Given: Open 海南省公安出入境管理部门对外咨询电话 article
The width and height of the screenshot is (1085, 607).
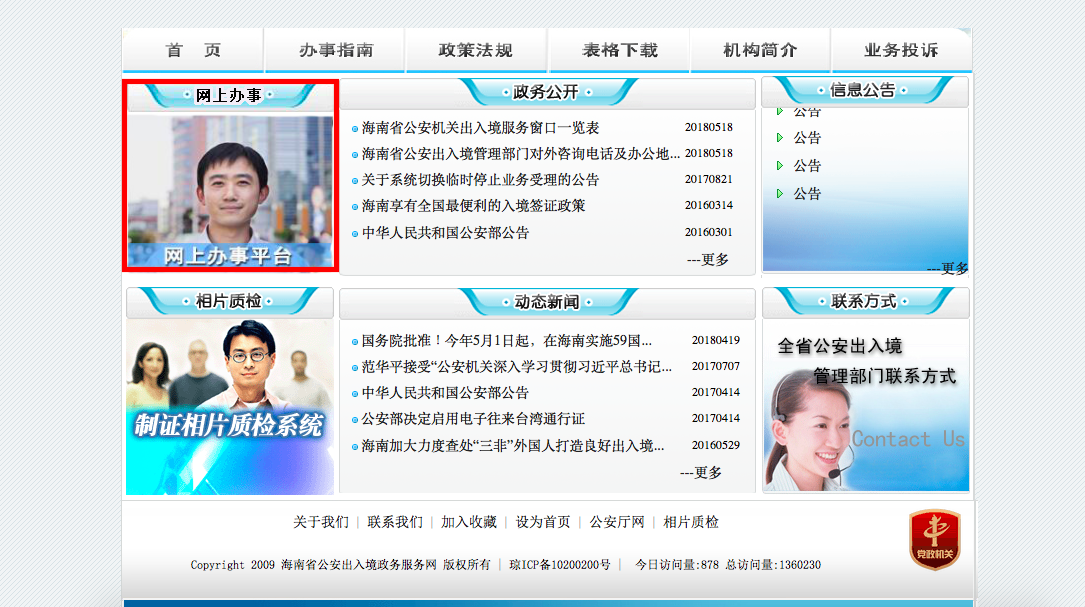Looking at the screenshot, I should coord(520,154).
